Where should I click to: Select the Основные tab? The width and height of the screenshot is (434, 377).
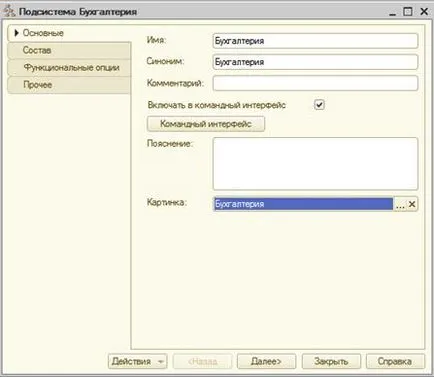(x=69, y=33)
